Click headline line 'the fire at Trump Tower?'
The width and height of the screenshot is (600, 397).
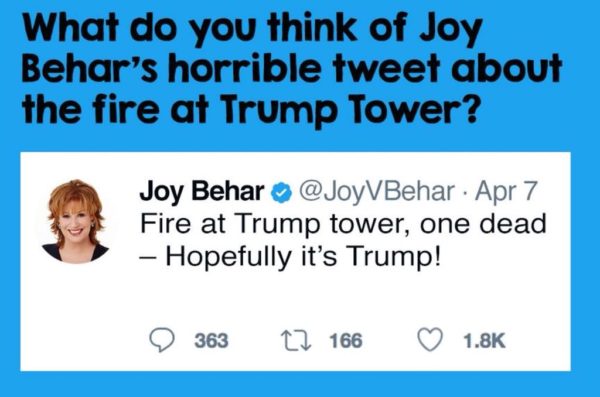pos(251,108)
